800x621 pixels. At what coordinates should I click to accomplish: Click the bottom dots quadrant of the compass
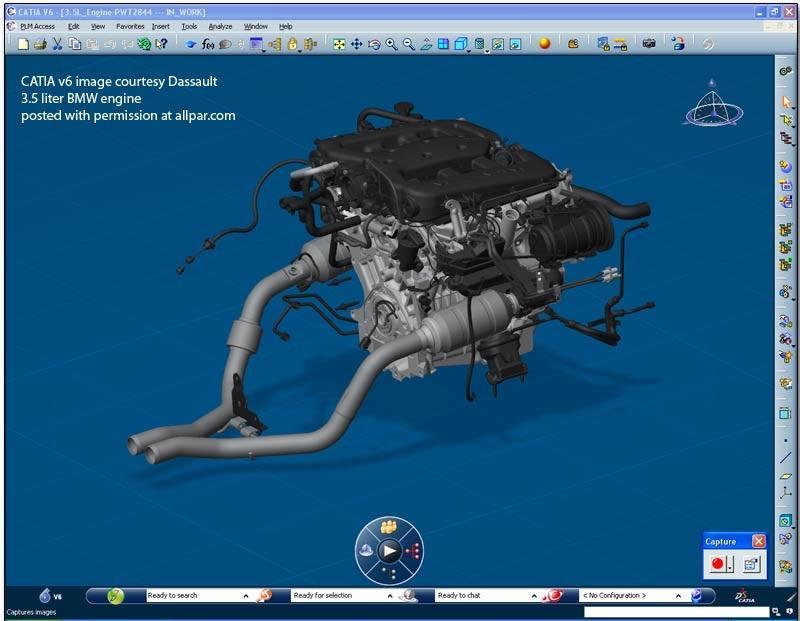tap(389, 574)
